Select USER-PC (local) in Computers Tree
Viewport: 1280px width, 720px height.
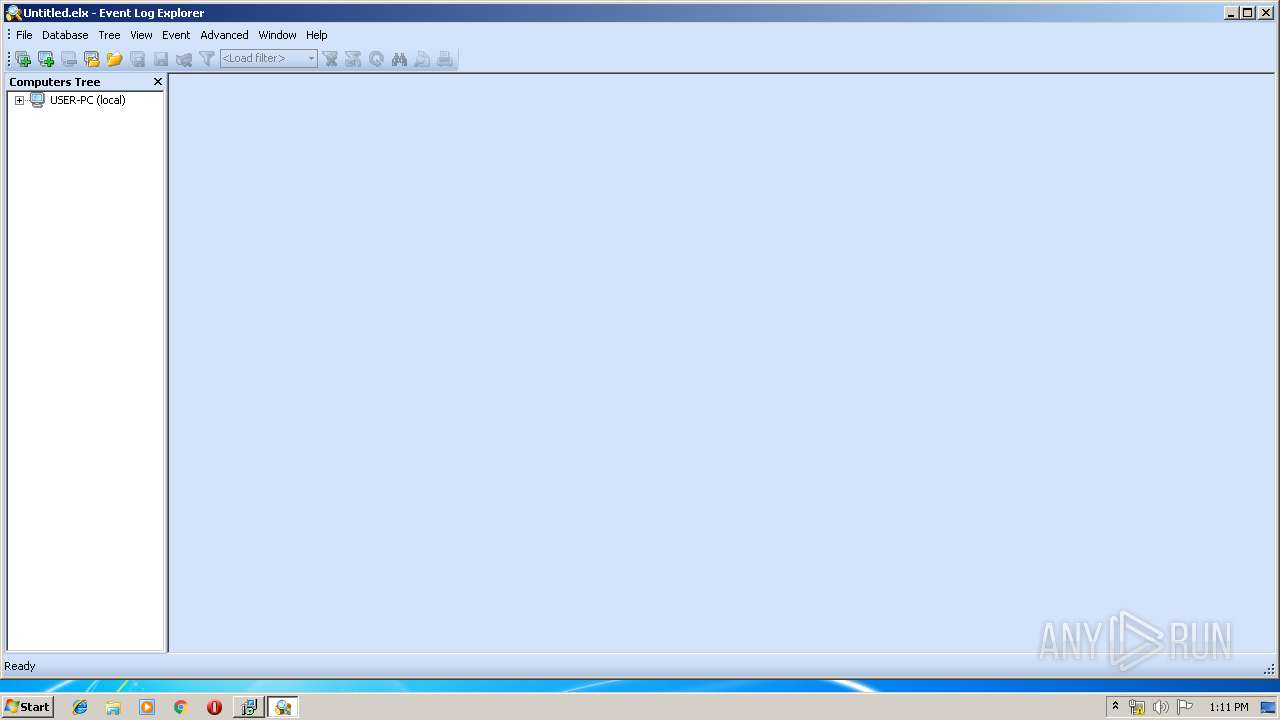pos(87,100)
